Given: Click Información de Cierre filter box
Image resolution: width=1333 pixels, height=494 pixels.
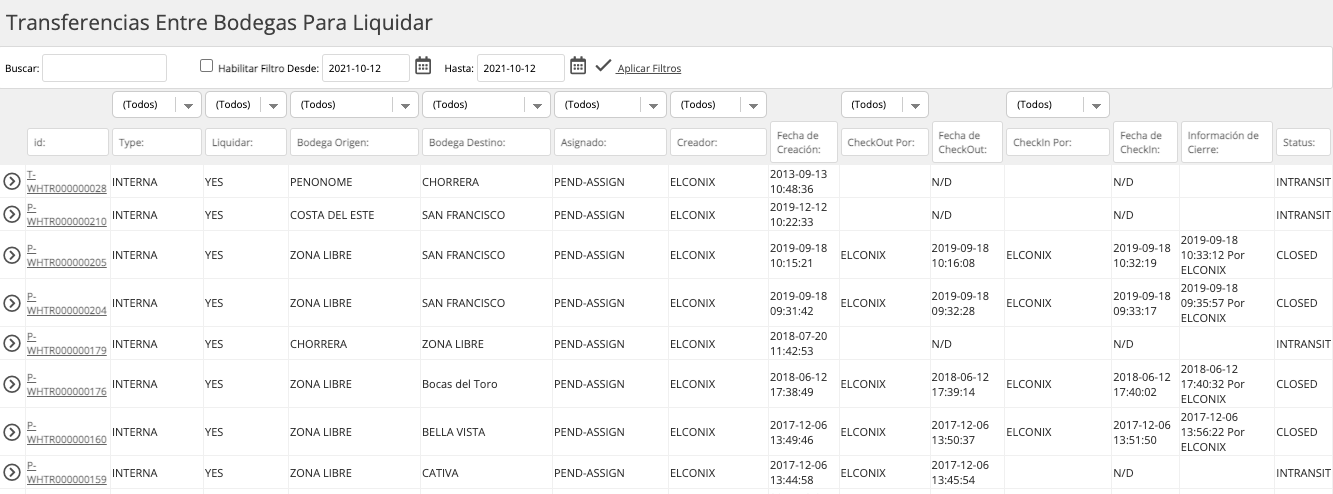Looking at the screenshot, I should (1226, 142).
